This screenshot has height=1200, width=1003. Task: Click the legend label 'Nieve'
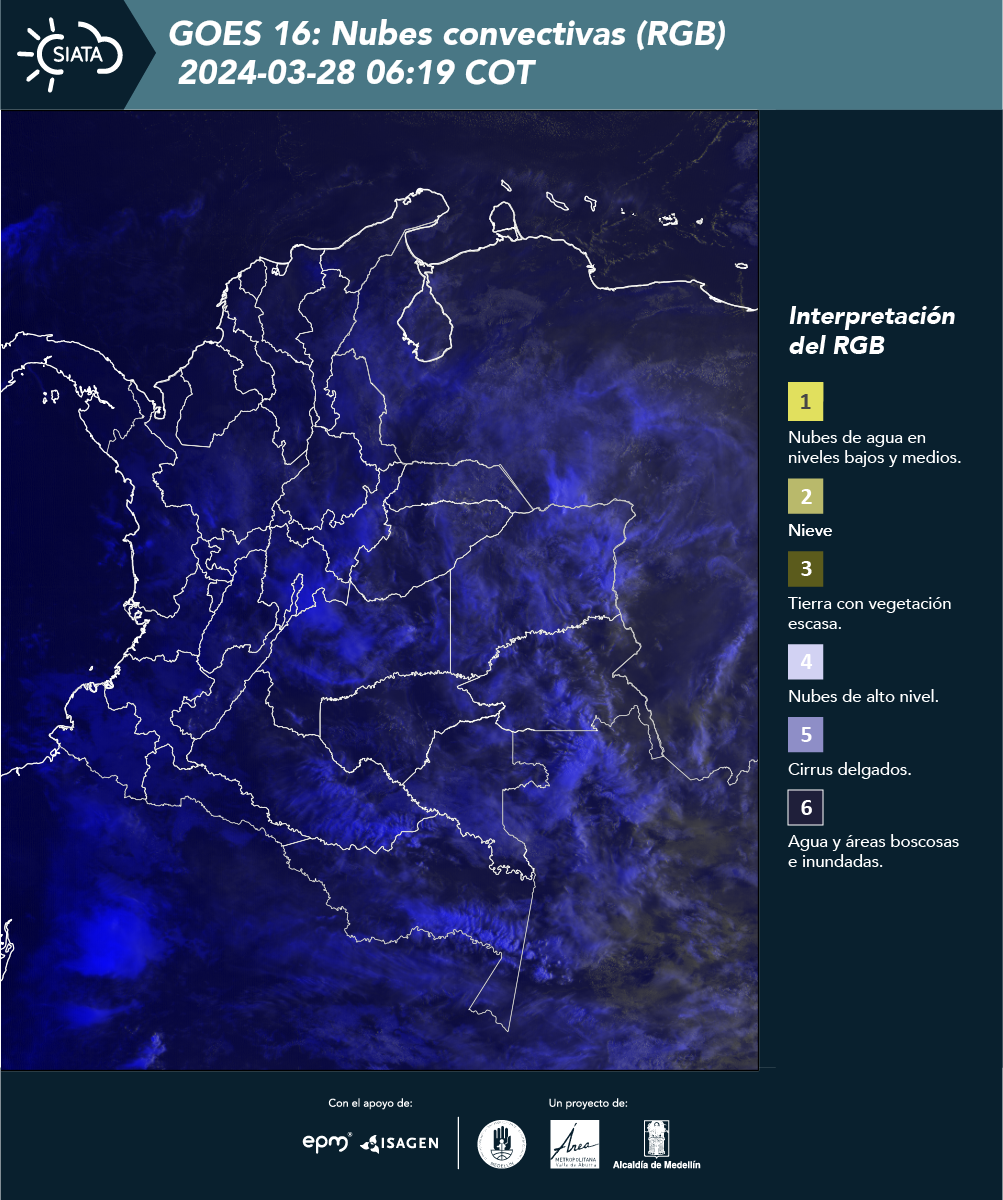click(810, 531)
